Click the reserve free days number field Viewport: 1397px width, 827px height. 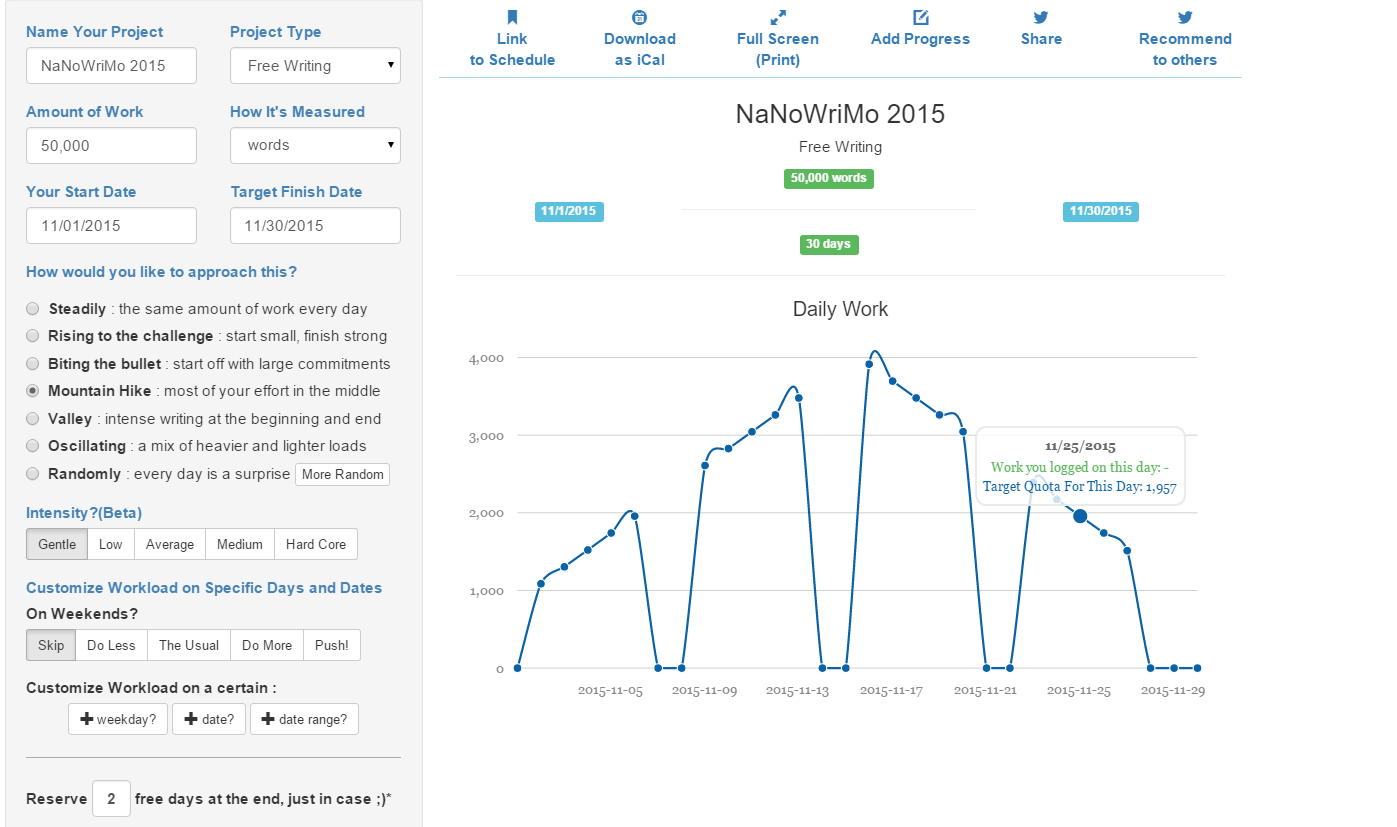111,799
